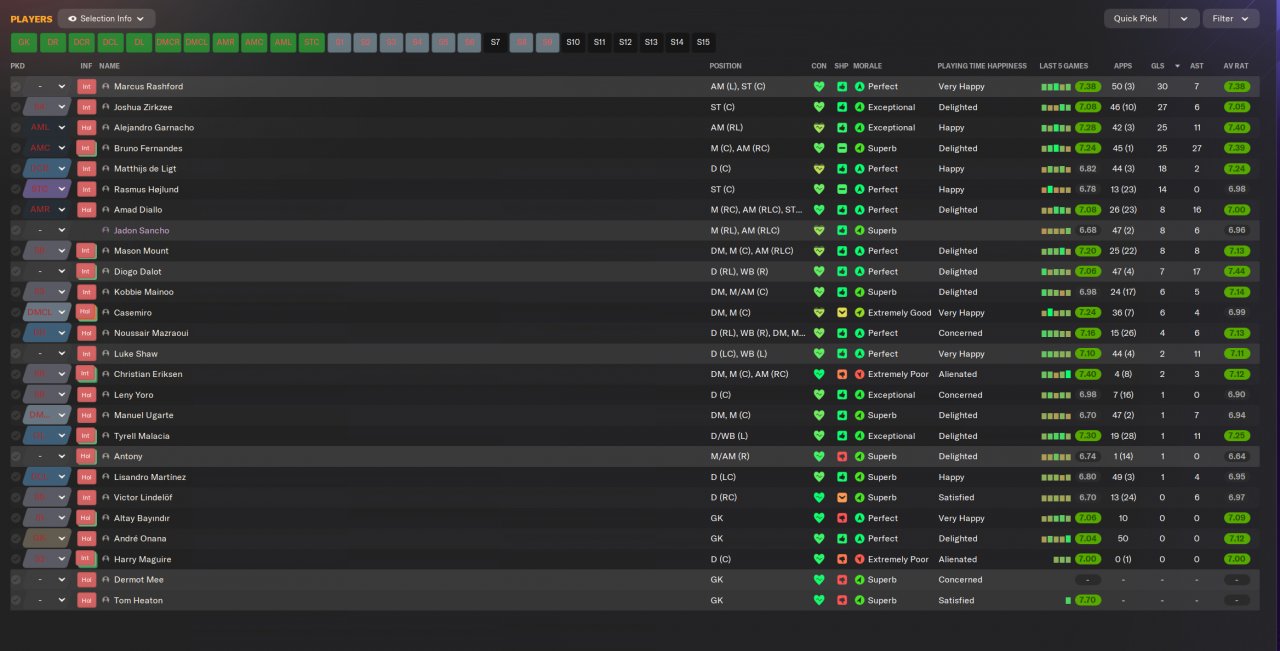
Task: Click sharpness icon in Casemiro row
Action: [x=842, y=313]
